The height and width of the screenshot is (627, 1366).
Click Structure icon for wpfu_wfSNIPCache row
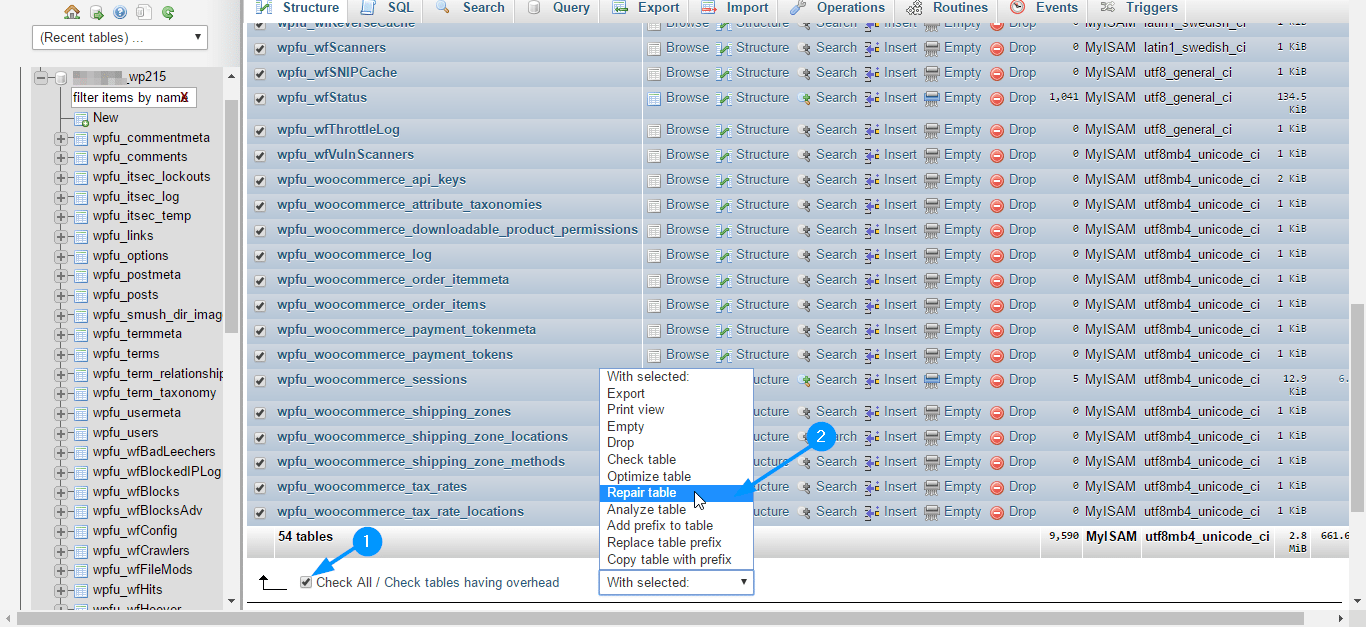pos(725,73)
